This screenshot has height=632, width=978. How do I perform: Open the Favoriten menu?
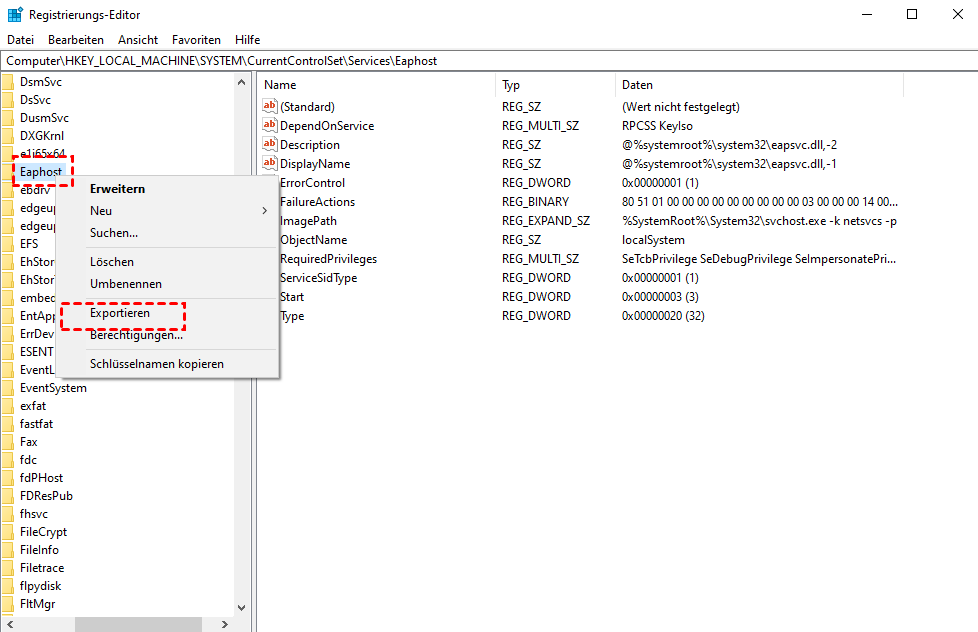coord(196,40)
